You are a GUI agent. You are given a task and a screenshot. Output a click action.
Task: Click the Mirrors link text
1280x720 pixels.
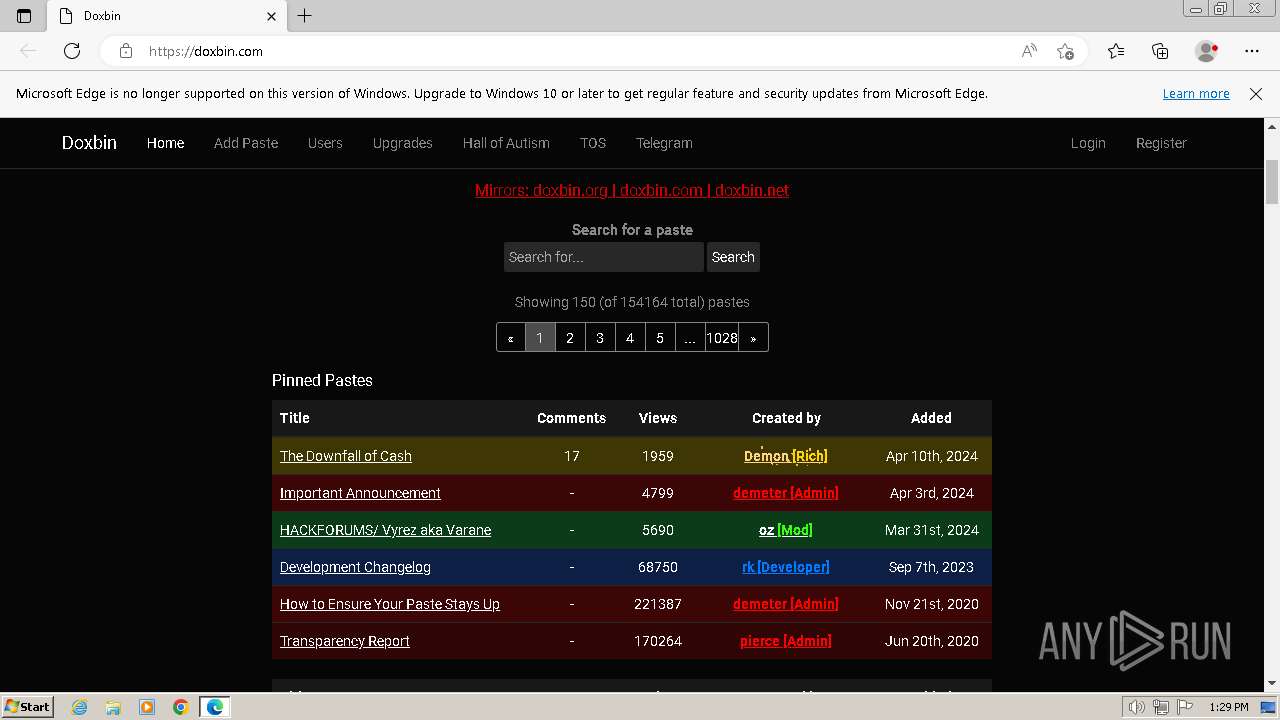click(632, 190)
